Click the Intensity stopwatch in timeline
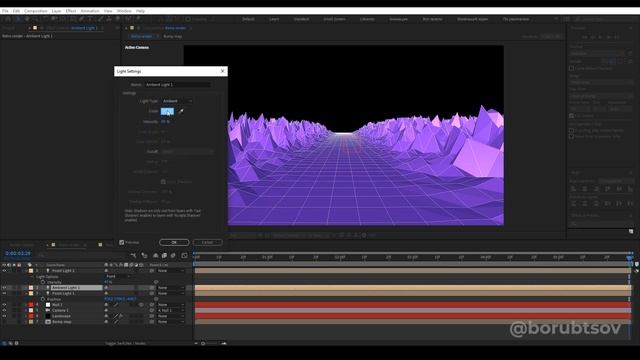This screenshot has width=640, height=360. pos(43,282)
